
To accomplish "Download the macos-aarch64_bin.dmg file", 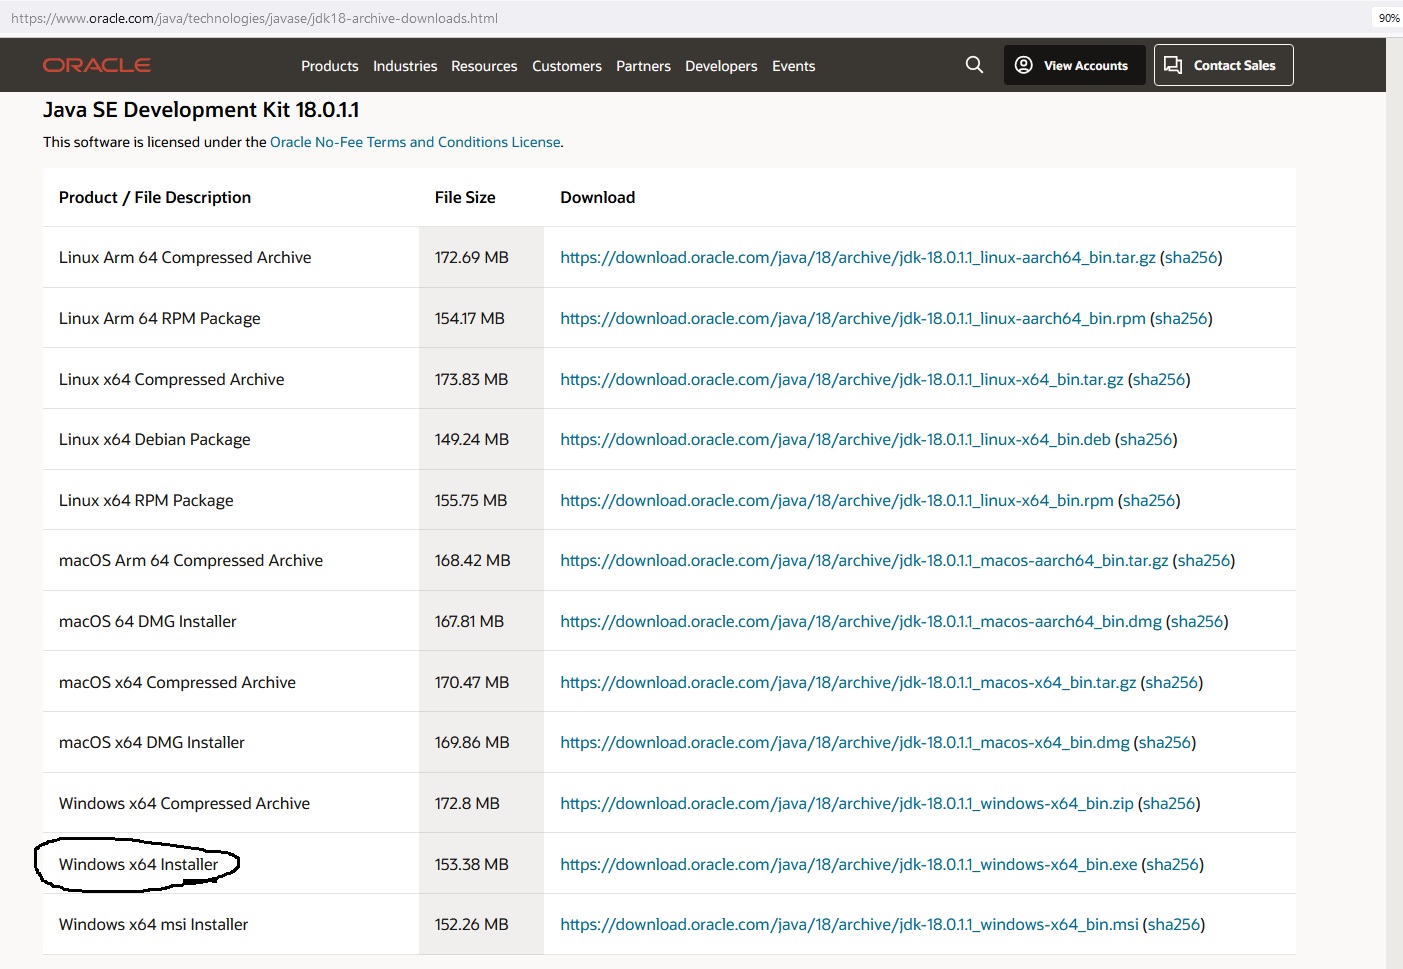I will click(861, 622).
